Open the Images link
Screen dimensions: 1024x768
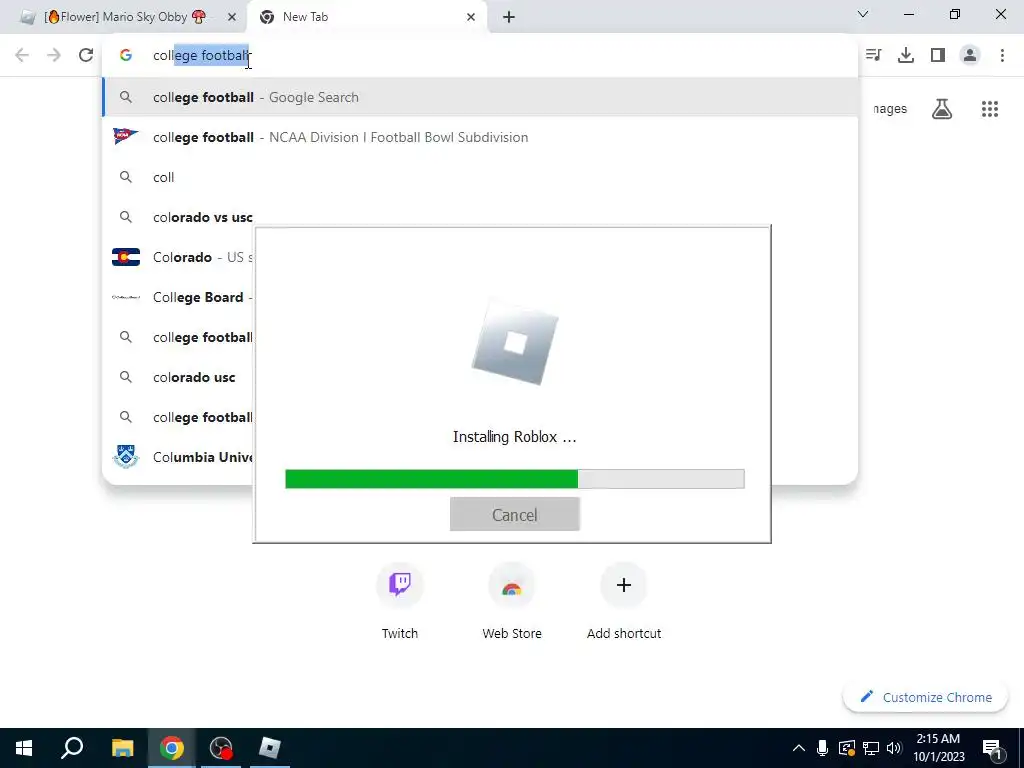(x=890, y=109)
